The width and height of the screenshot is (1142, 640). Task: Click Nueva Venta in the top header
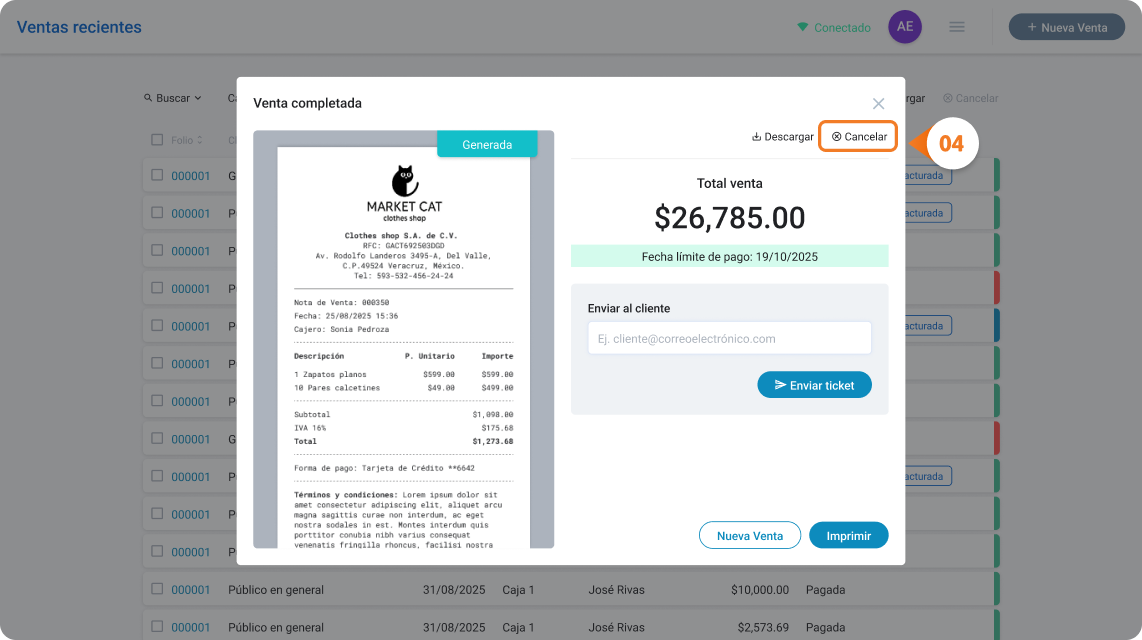1066,27
